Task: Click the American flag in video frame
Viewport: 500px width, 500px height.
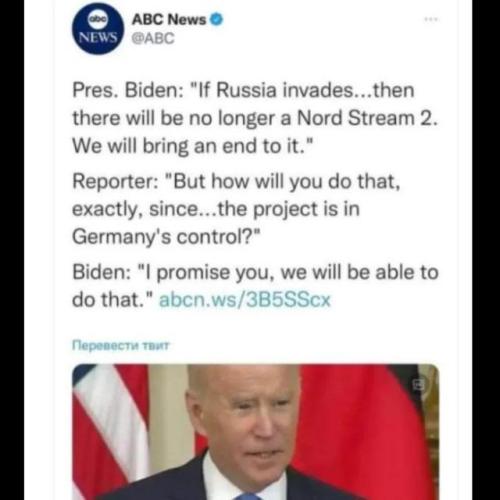Action: [x=111, y=432]
